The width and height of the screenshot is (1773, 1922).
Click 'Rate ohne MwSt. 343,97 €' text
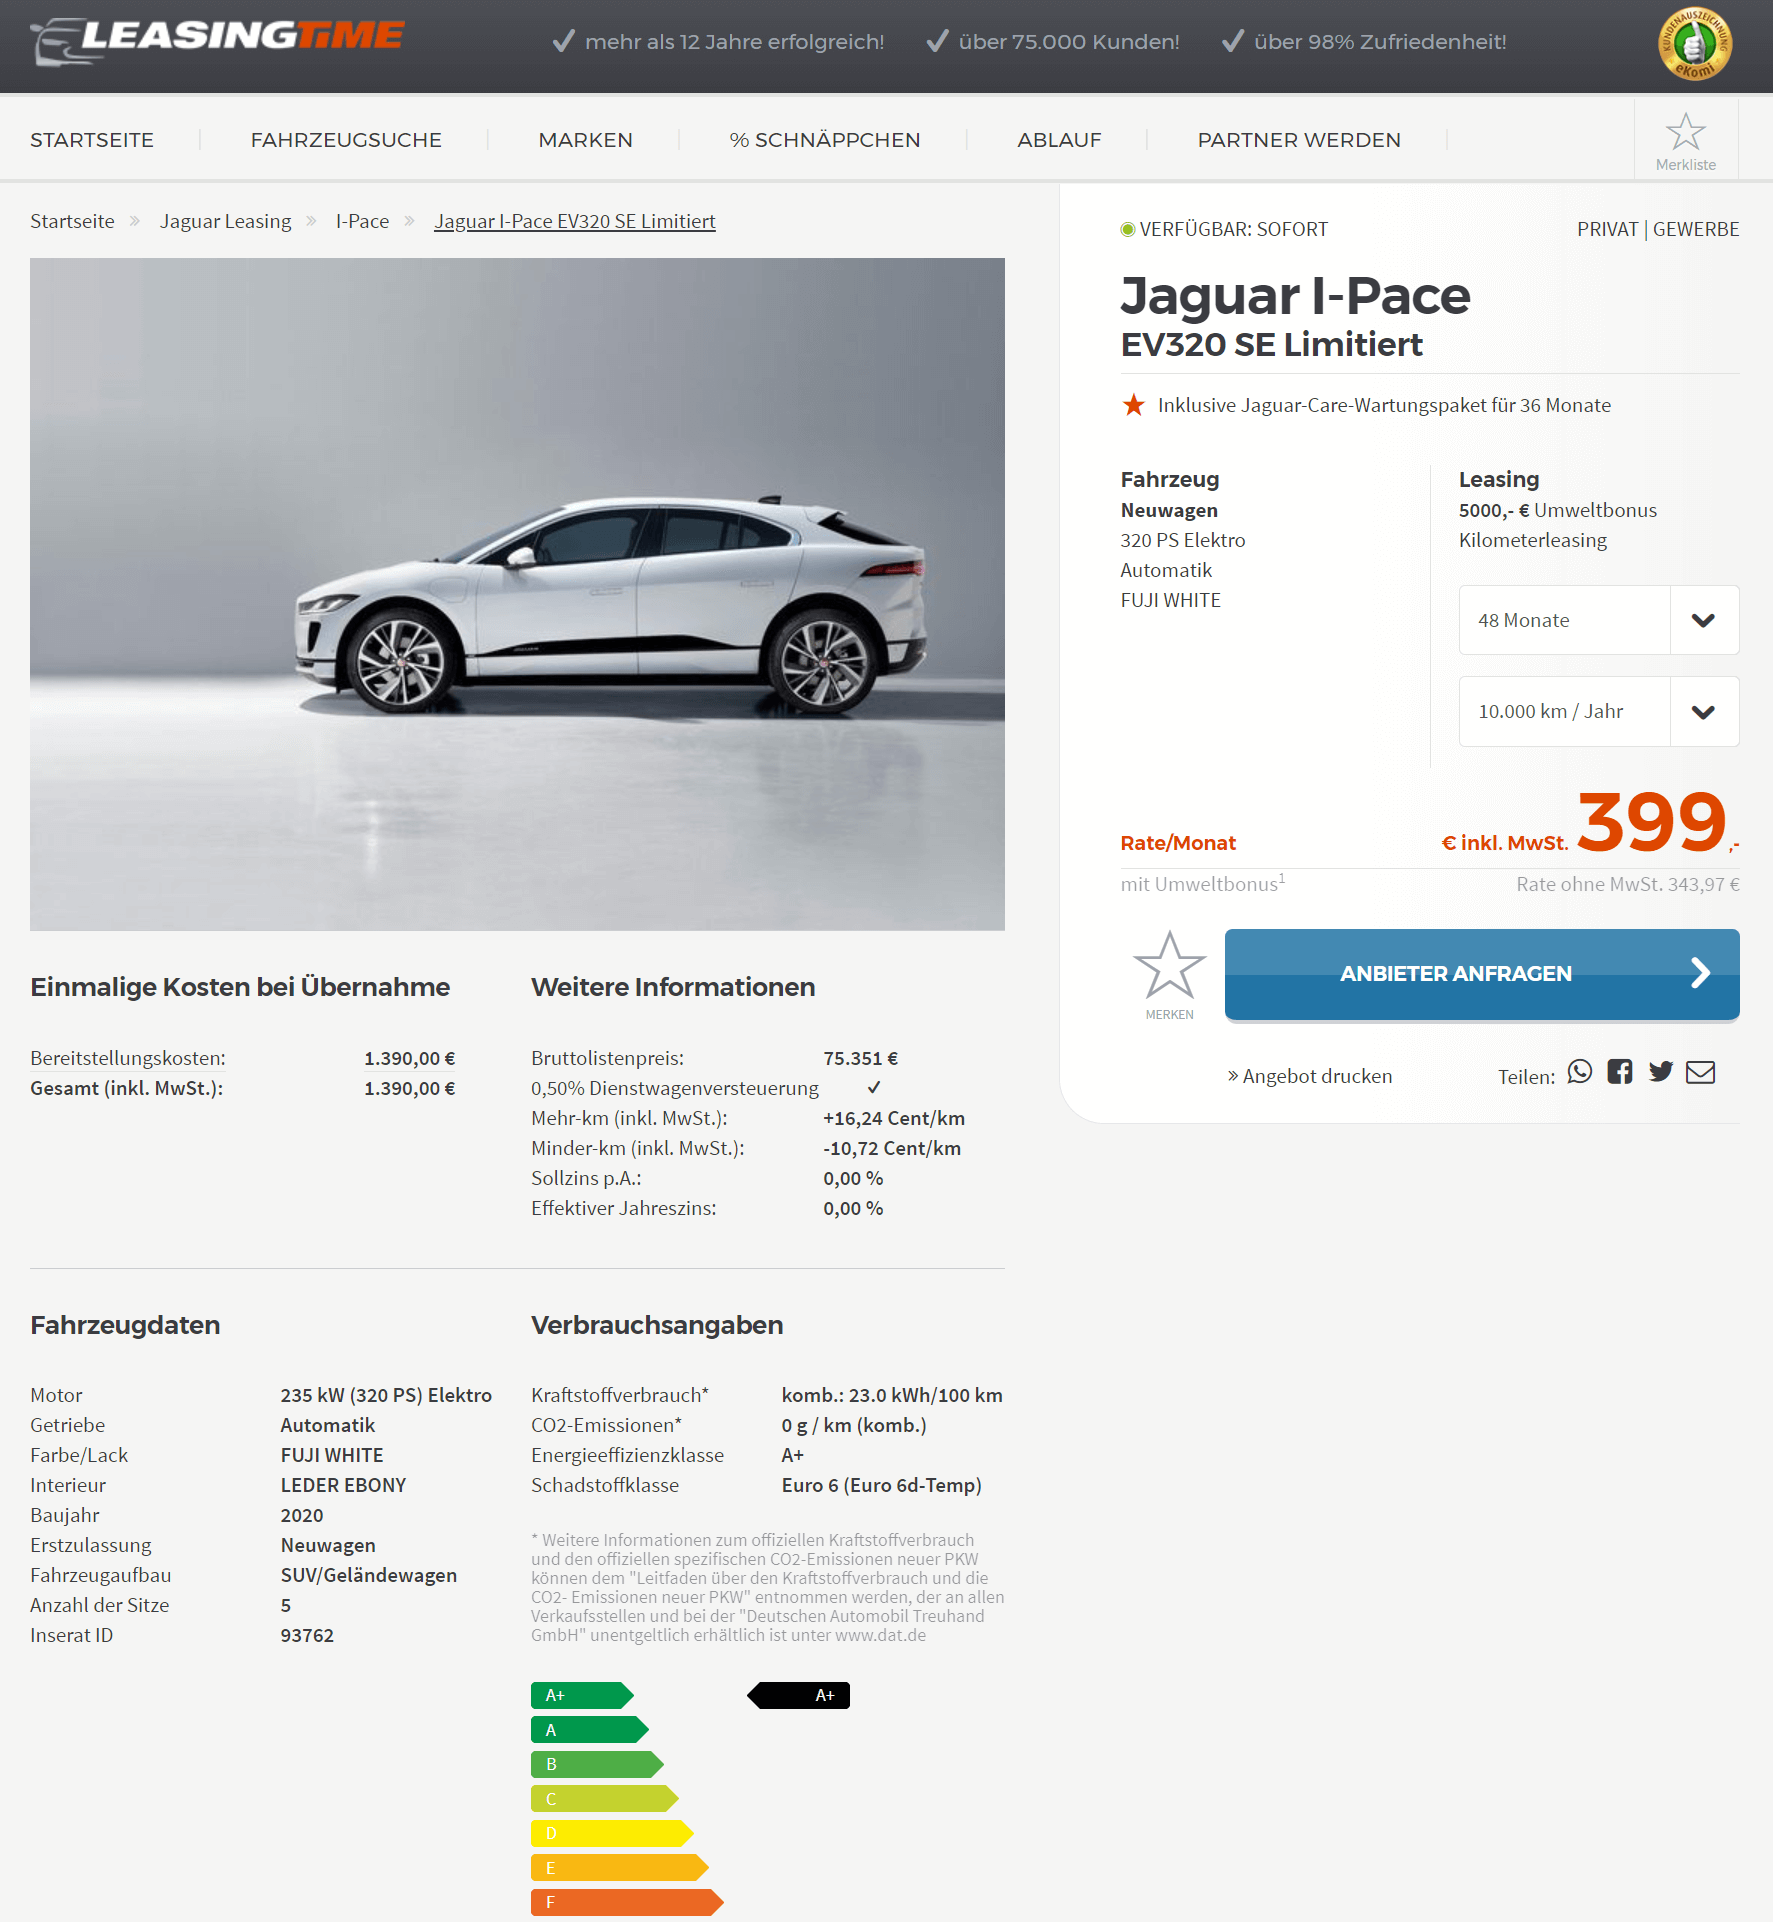1628,884
